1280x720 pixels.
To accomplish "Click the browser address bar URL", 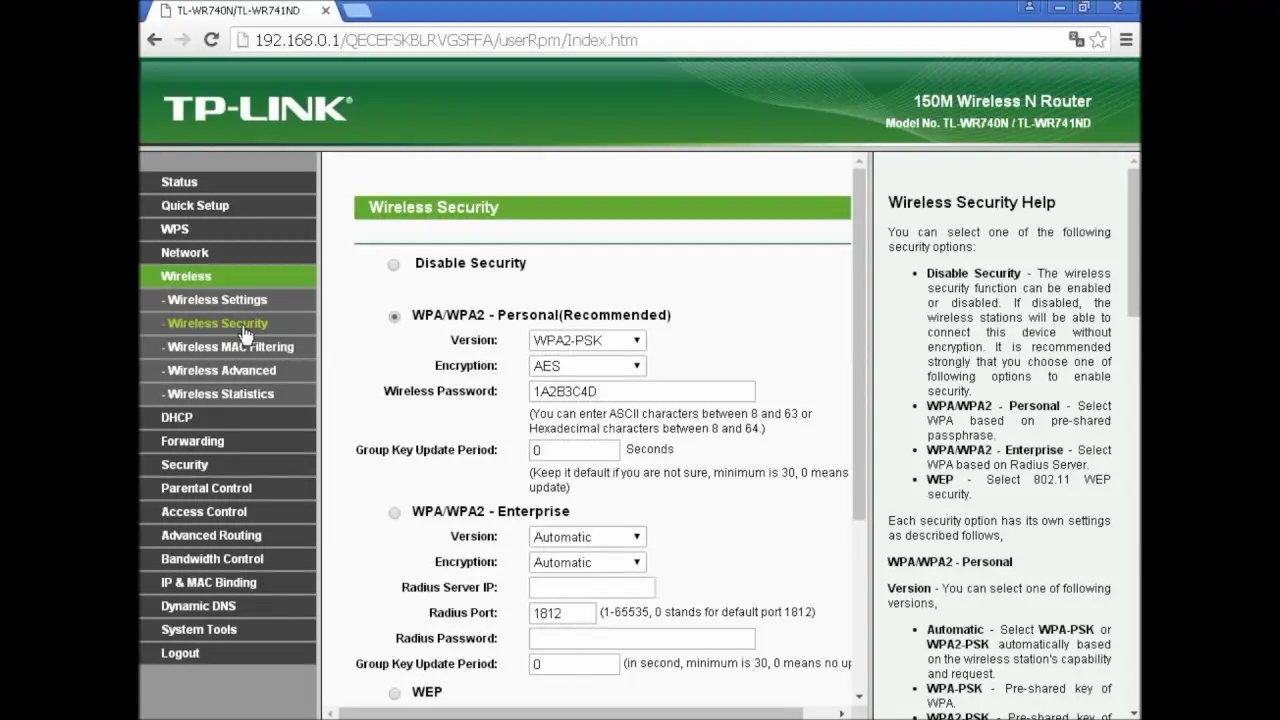I will click(x=446, y=40).
